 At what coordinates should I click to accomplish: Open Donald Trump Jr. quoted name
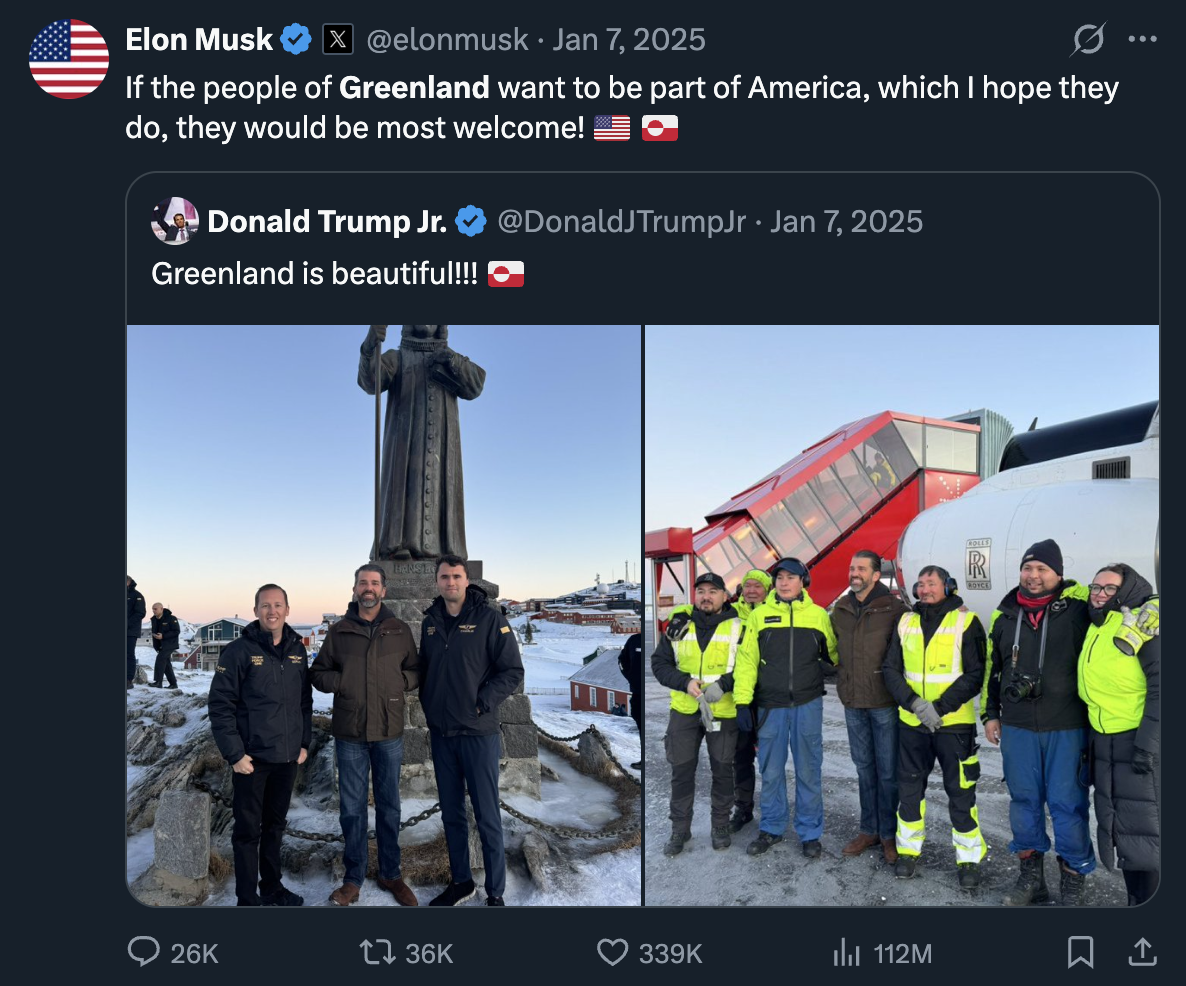pos(326,221)
